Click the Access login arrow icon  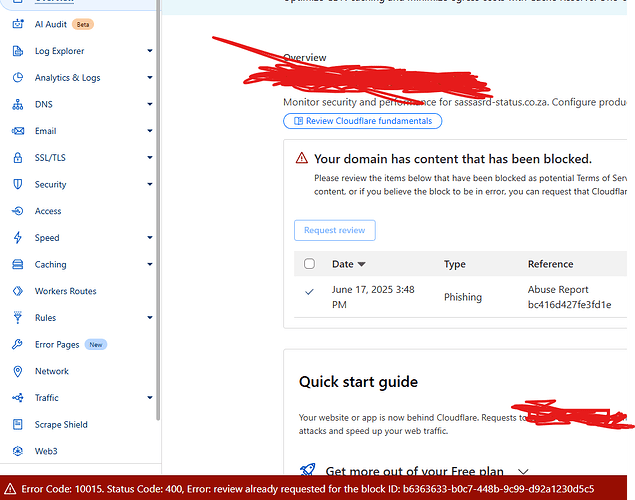tap(18, 211)
